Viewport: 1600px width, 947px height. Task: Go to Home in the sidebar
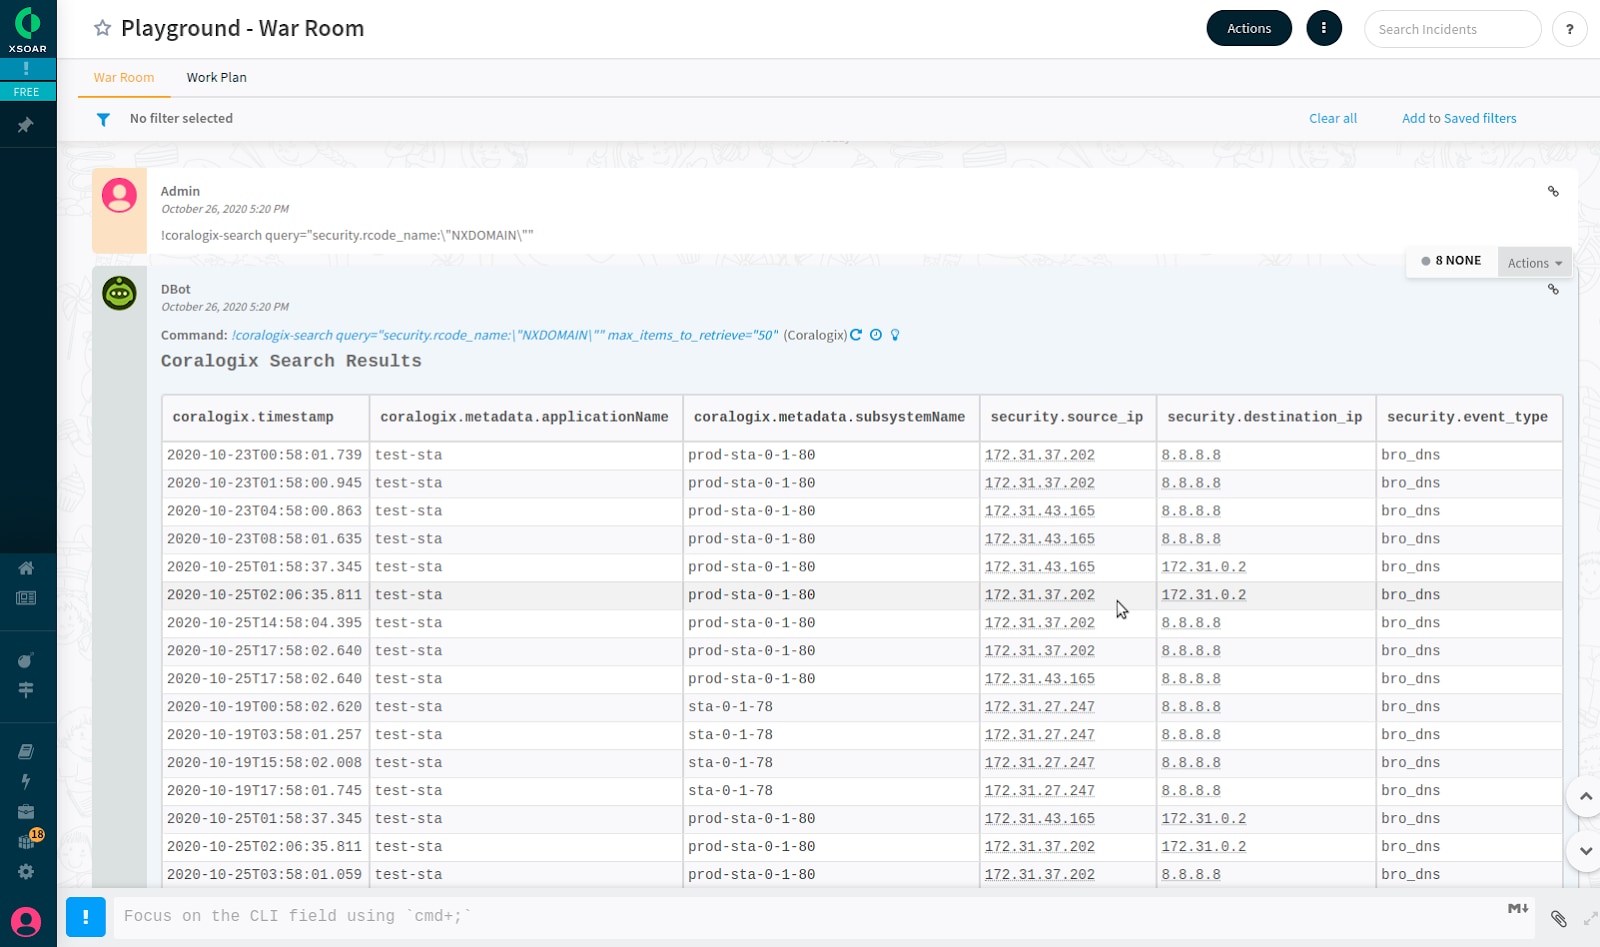[26, 568]
